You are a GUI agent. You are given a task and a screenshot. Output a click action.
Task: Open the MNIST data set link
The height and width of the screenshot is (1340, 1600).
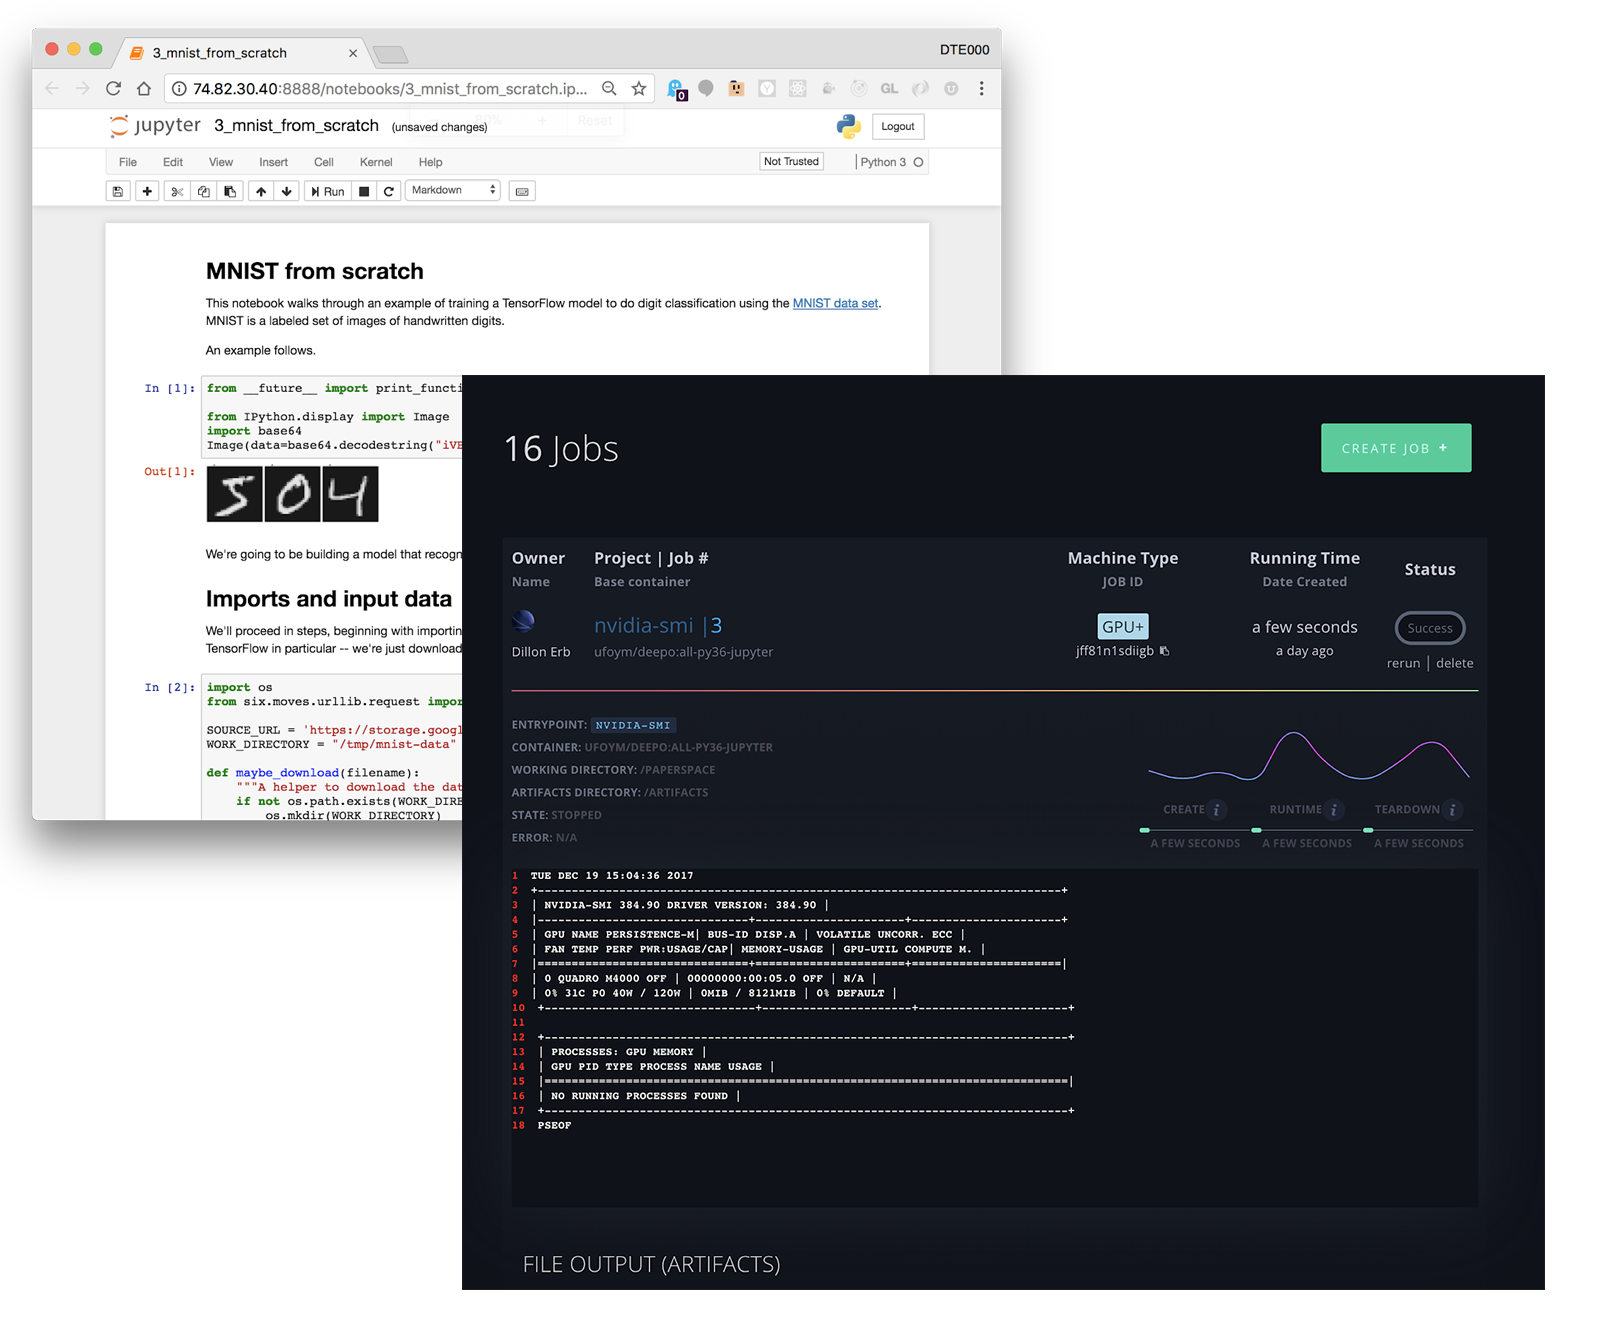[x=835, y=303]
